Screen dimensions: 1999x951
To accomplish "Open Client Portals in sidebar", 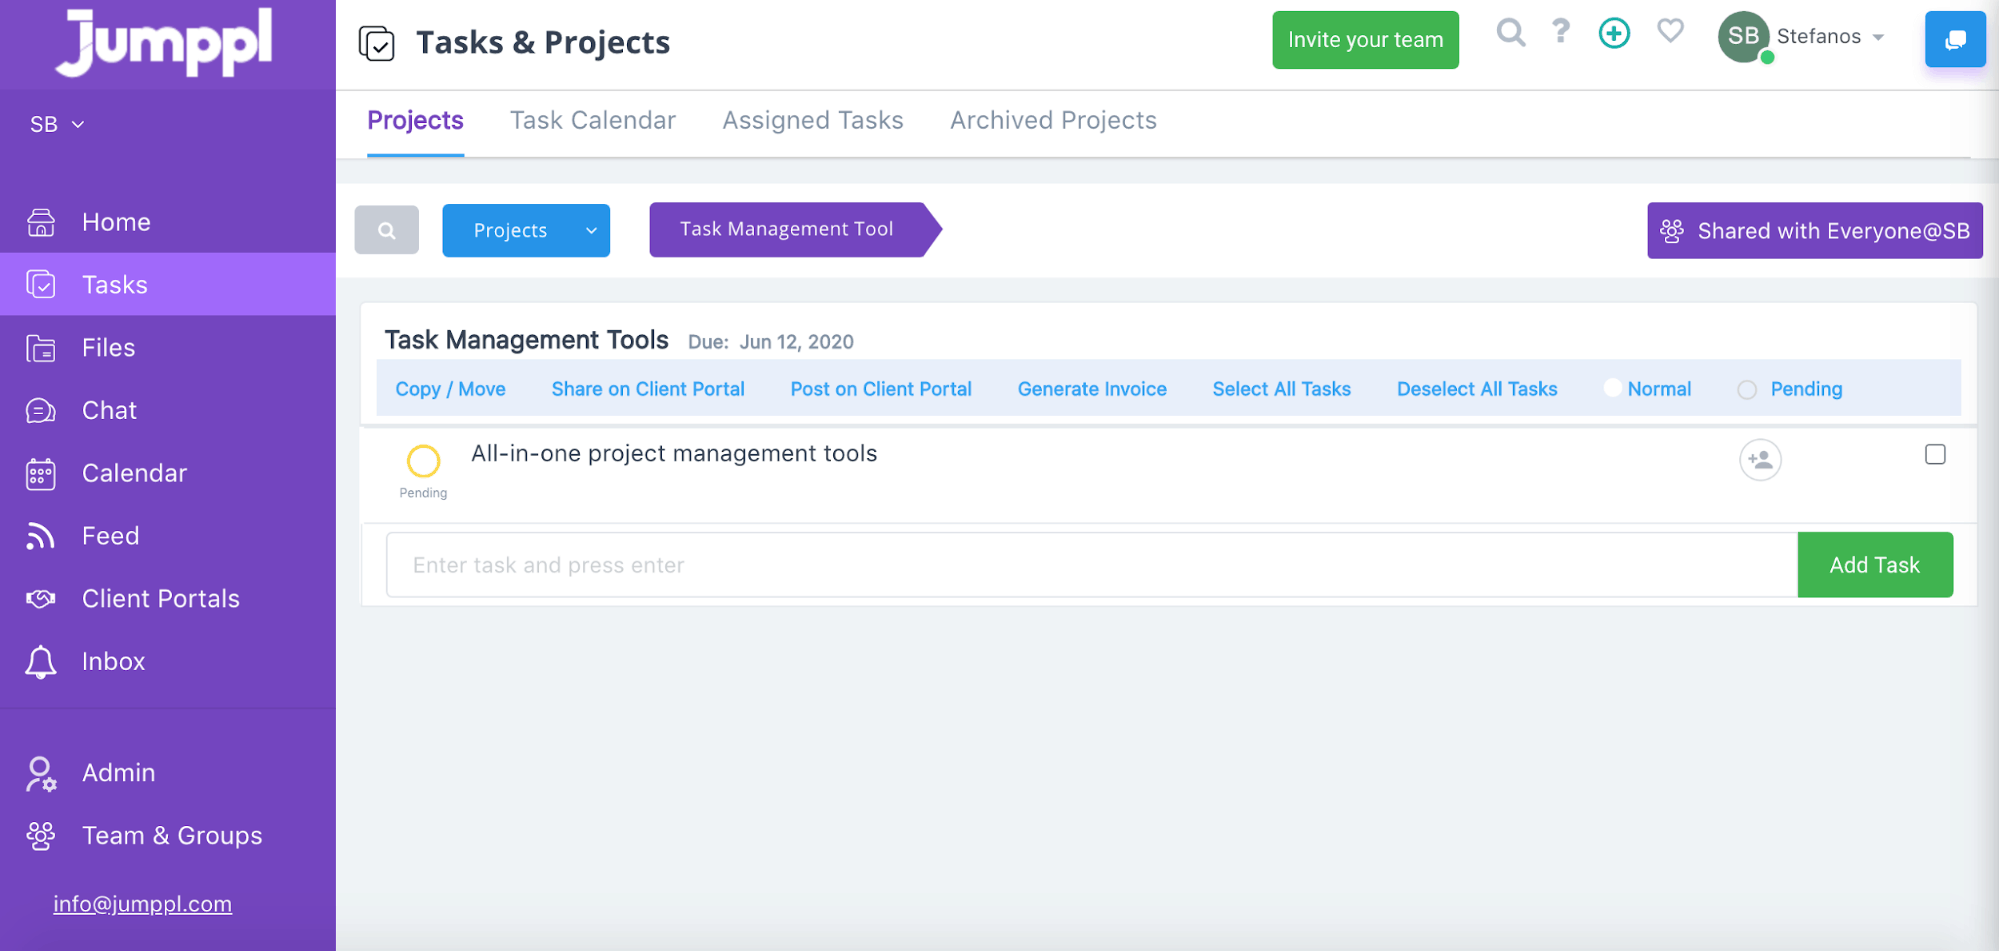I will pyautogui.click(x=167, y=599).
